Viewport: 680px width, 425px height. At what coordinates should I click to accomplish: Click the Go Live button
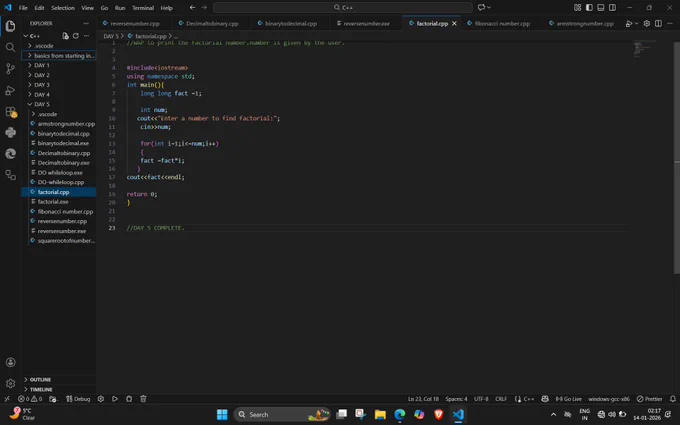(x=569, y=399)
